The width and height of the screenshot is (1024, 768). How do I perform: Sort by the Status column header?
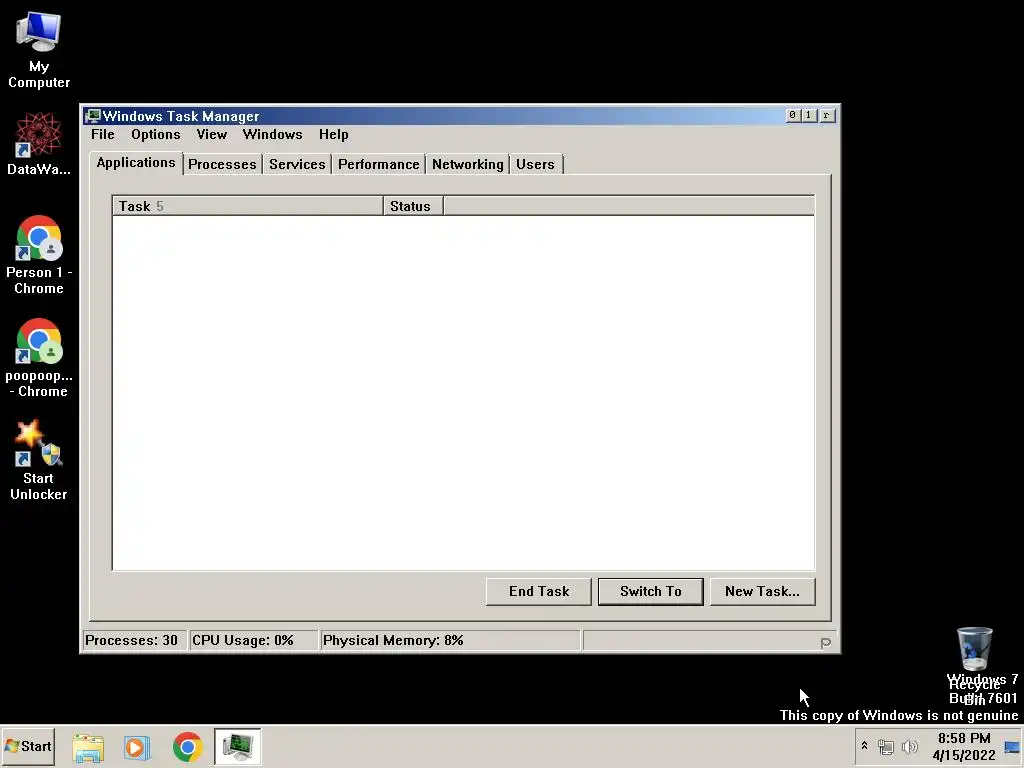tap(413, 206)
